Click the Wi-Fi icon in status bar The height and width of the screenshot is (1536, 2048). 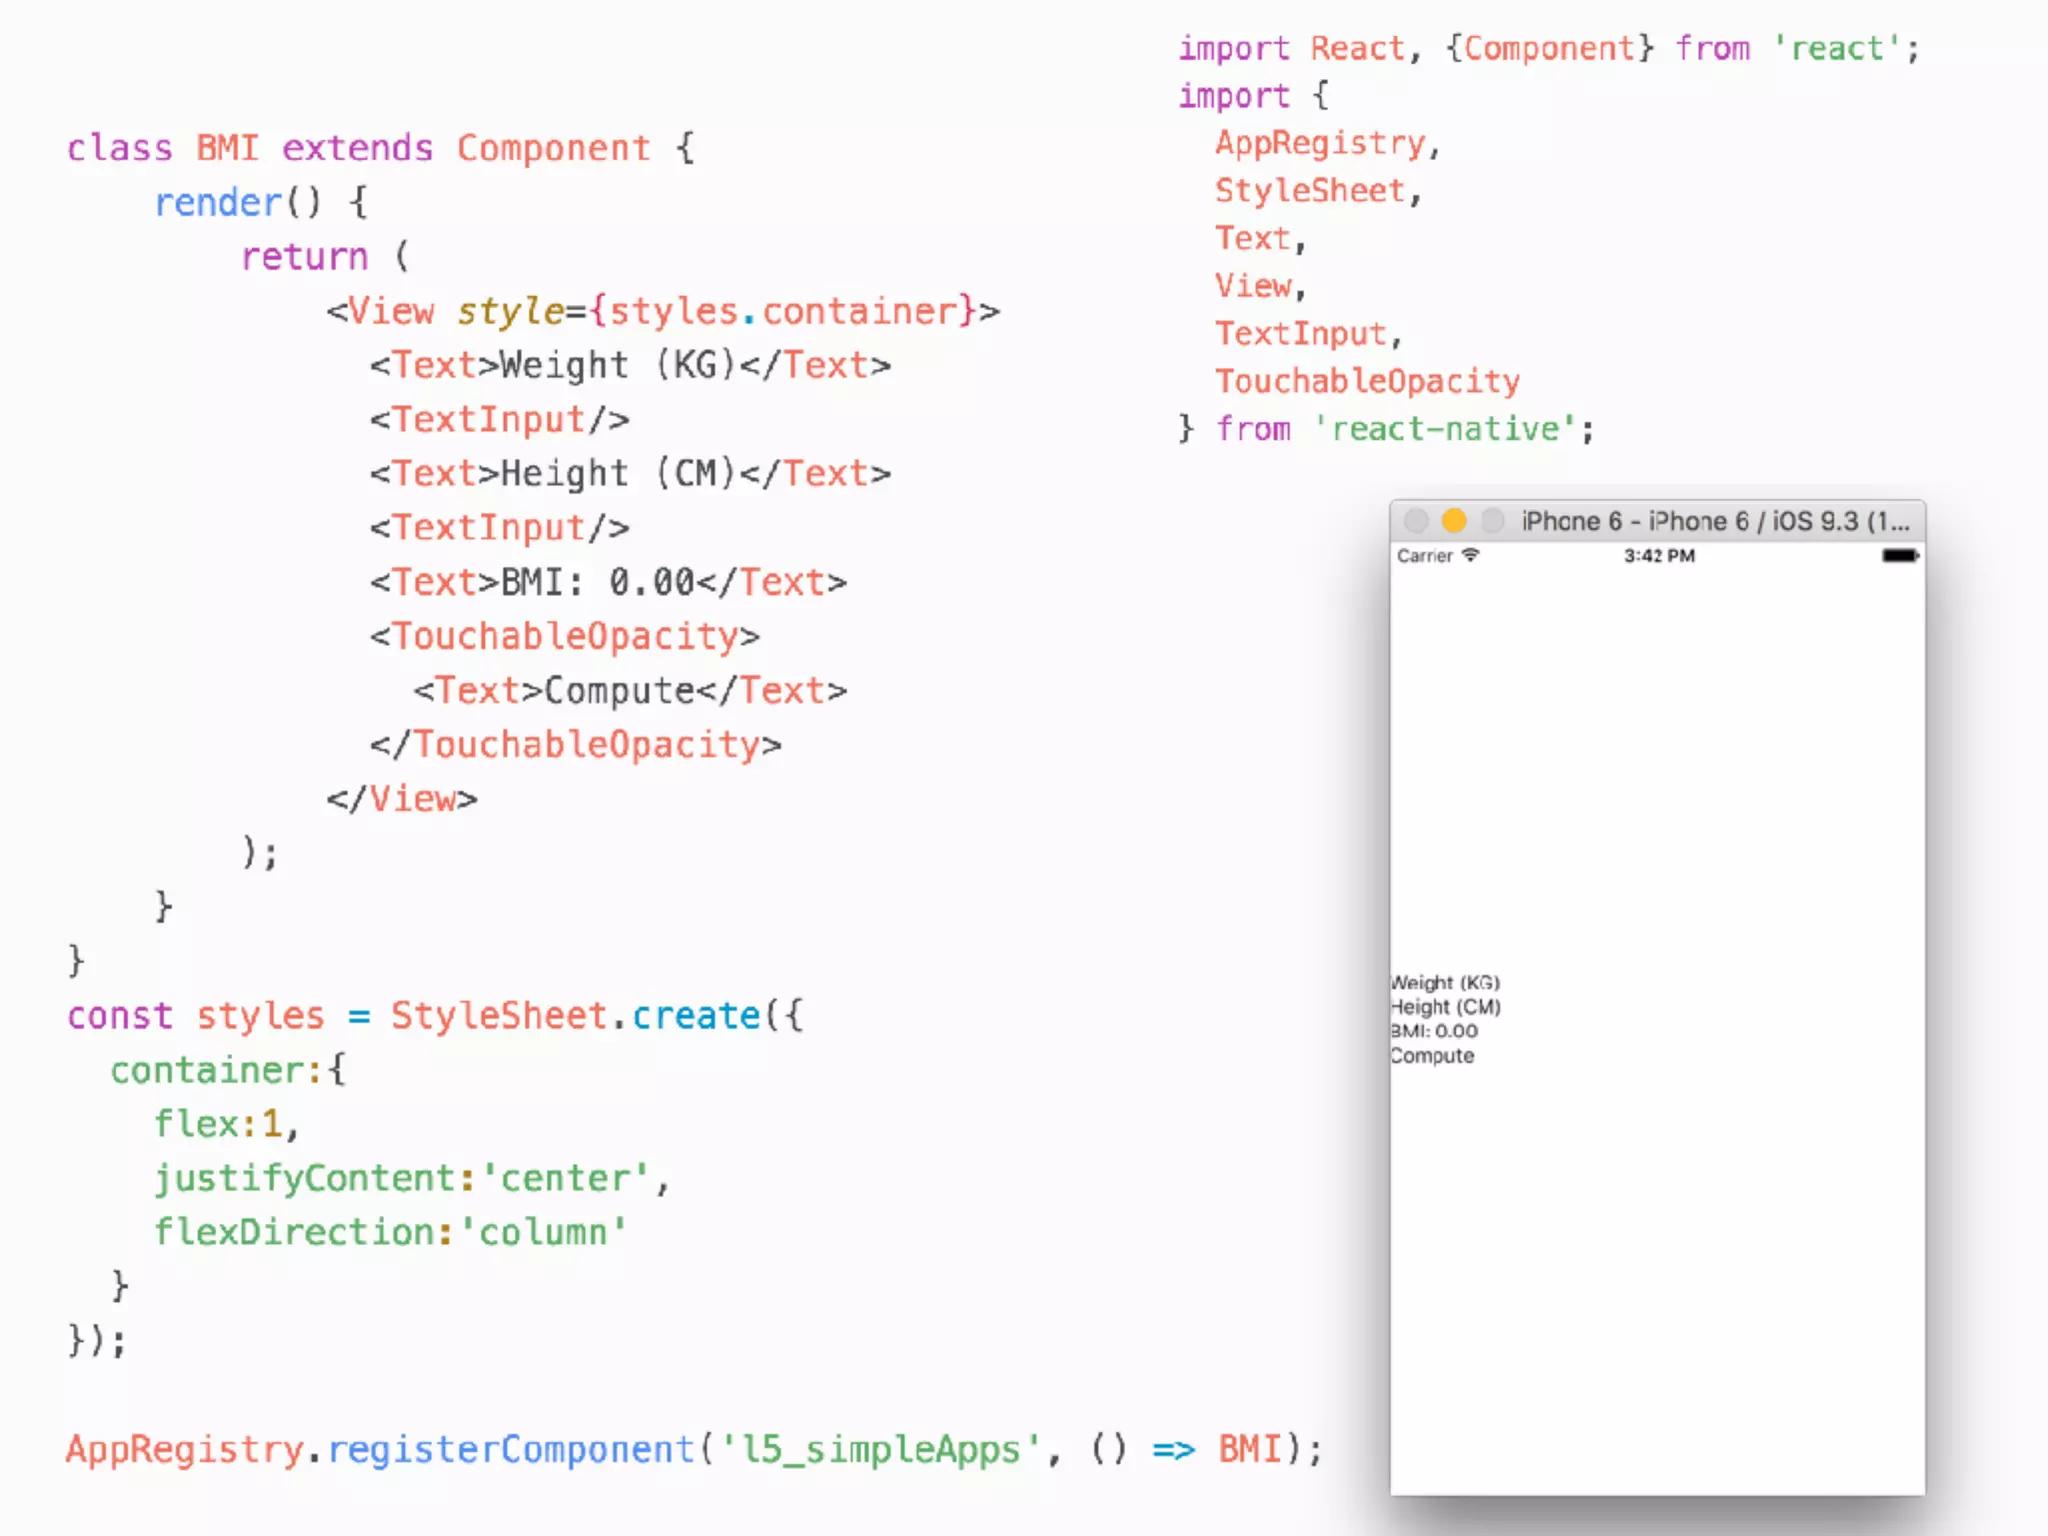(x=1470, y=555)
